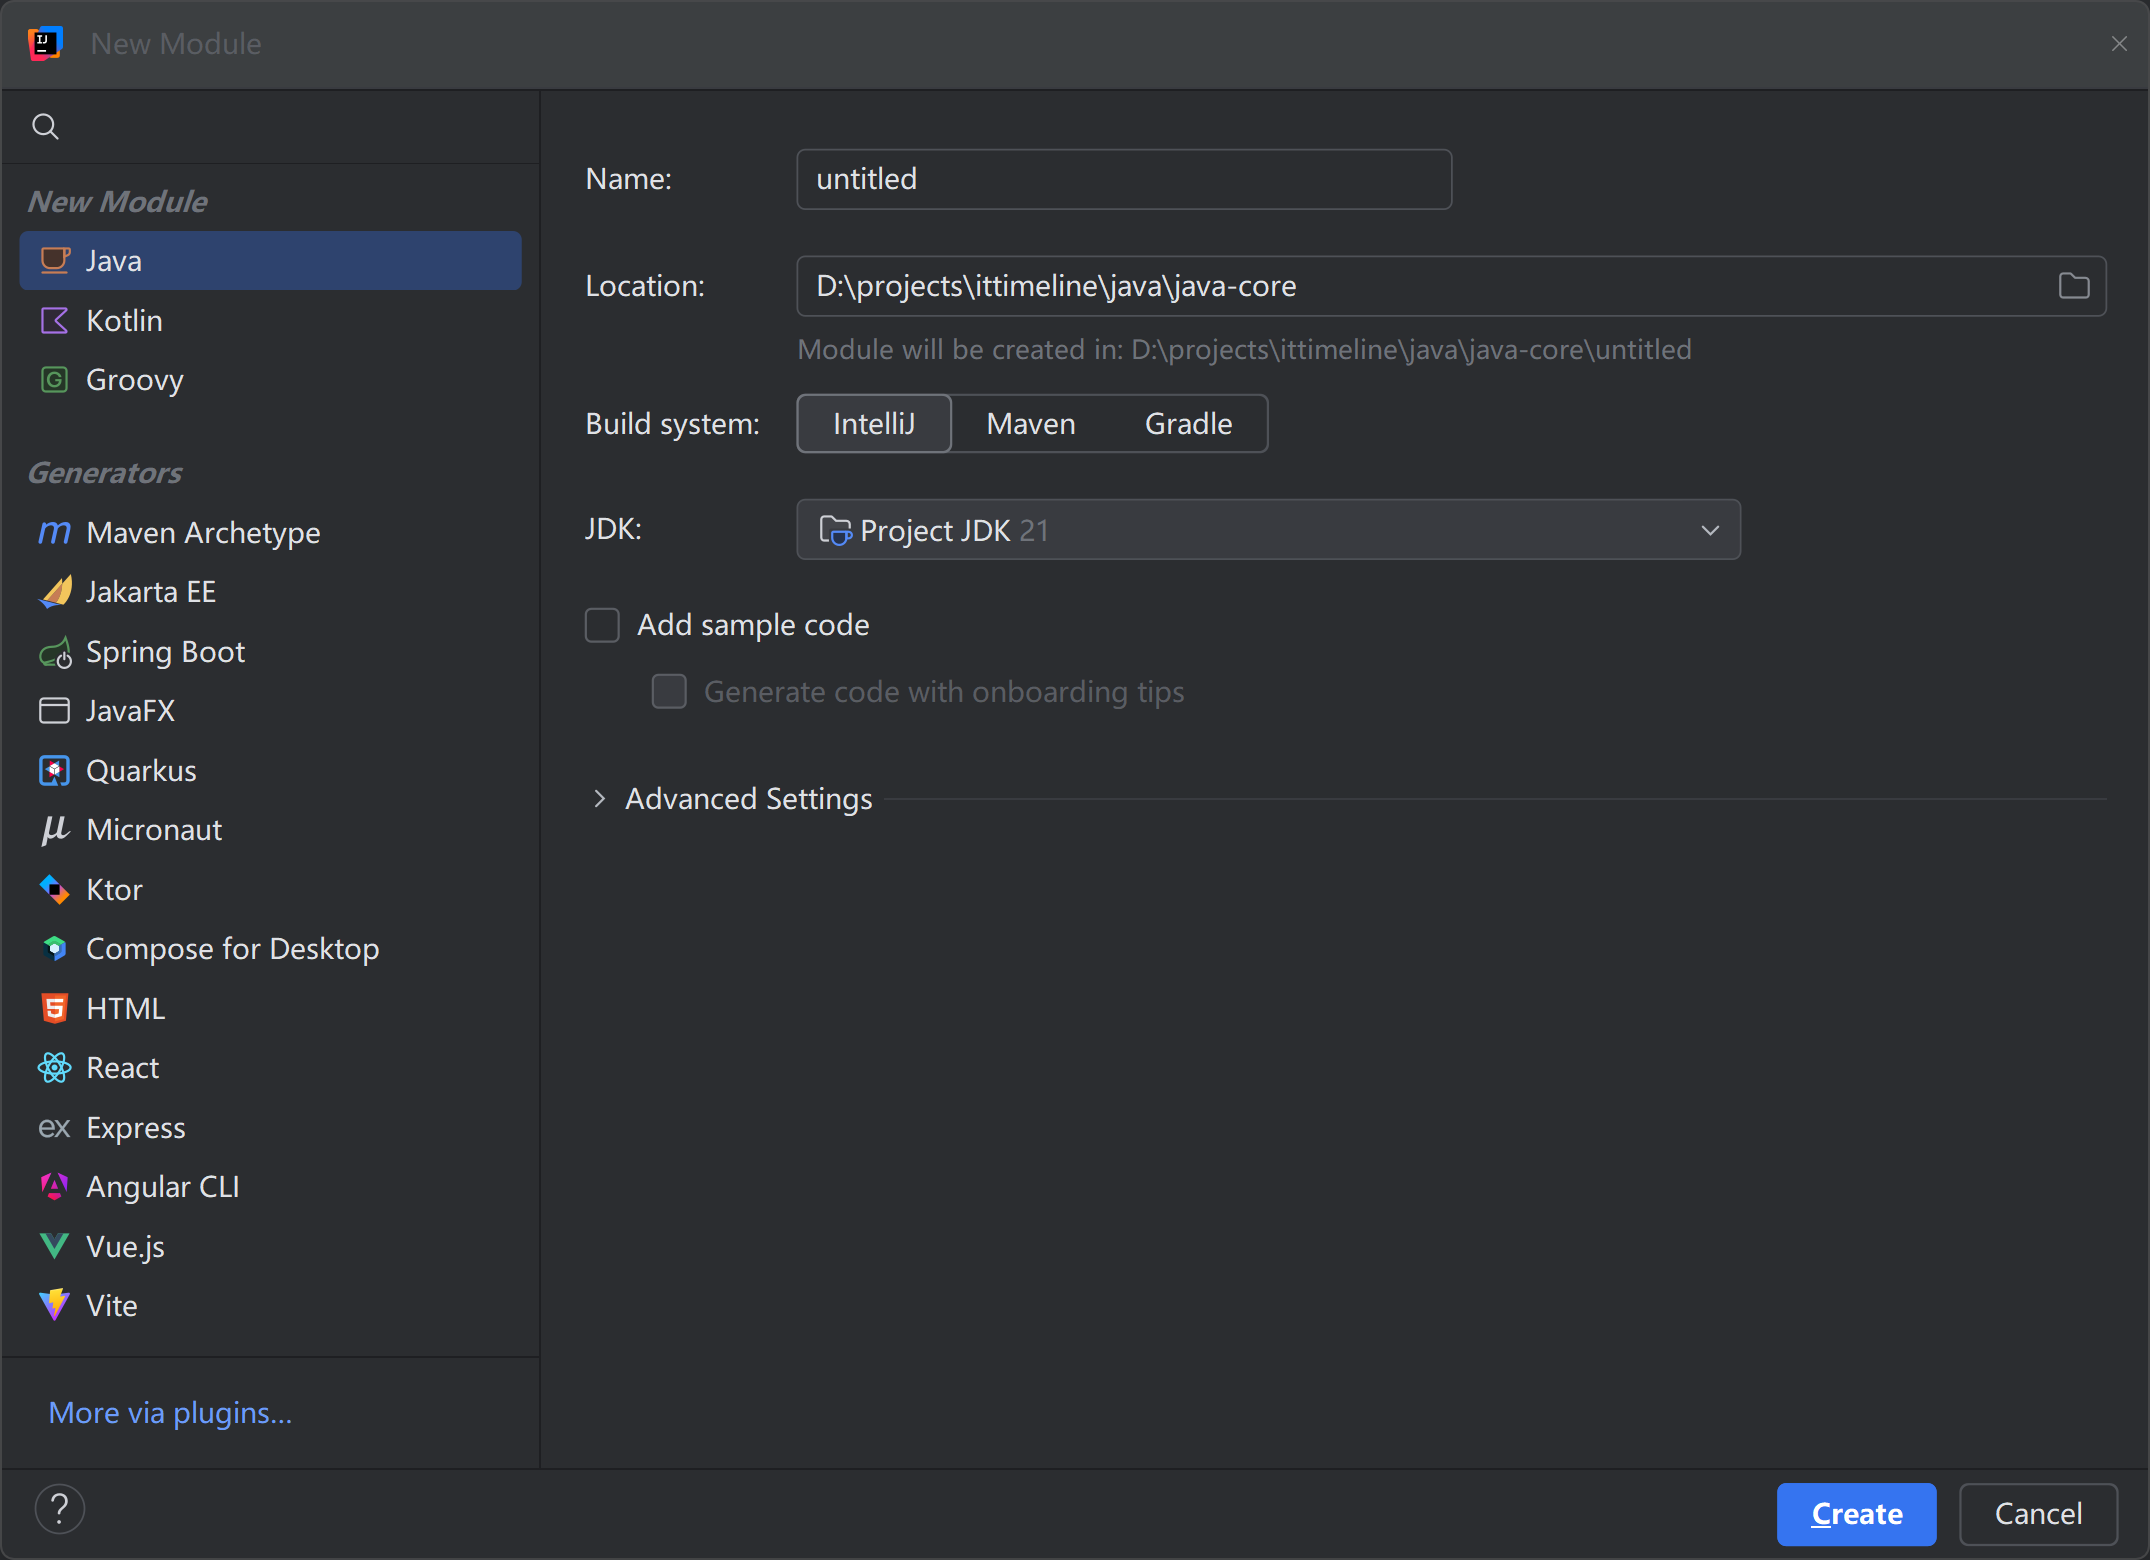The width and height of the screenshot is (2150, 1560).
Task: Choose the Spring Boot generator icon
Action: coord(55,653)
